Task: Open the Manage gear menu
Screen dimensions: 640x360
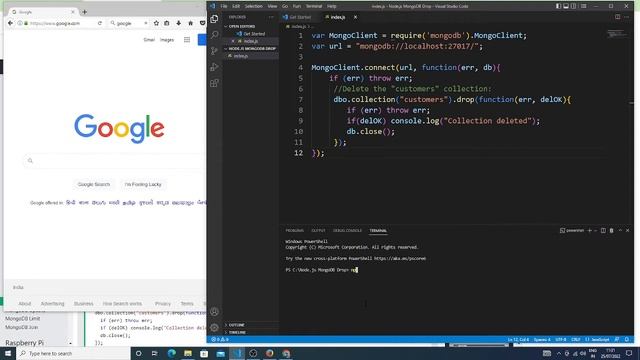Action: [x=214, y=327]
